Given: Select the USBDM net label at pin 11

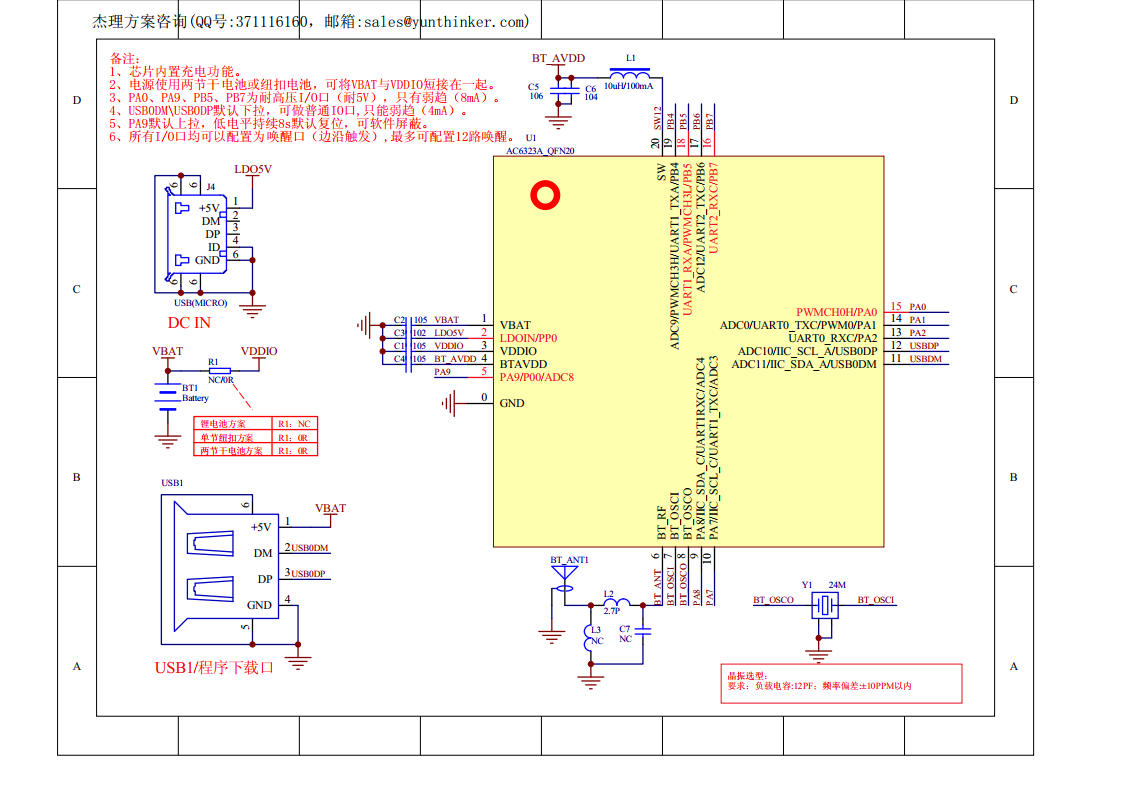Looking at the screenshot, I should coord(925,359).
